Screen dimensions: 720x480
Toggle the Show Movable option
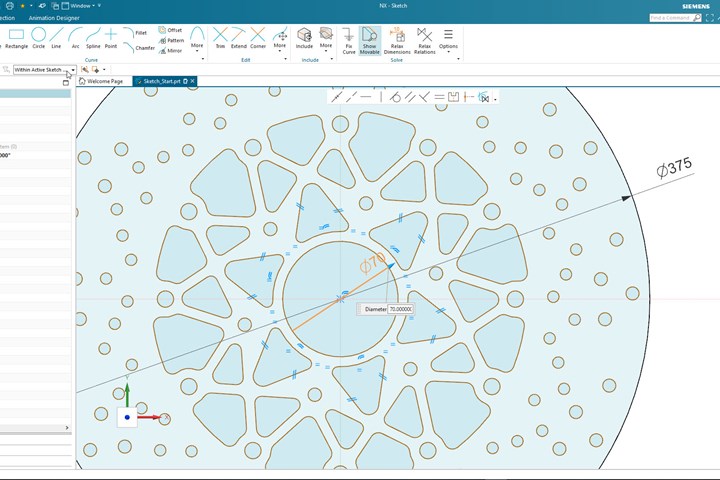point(370,41)
